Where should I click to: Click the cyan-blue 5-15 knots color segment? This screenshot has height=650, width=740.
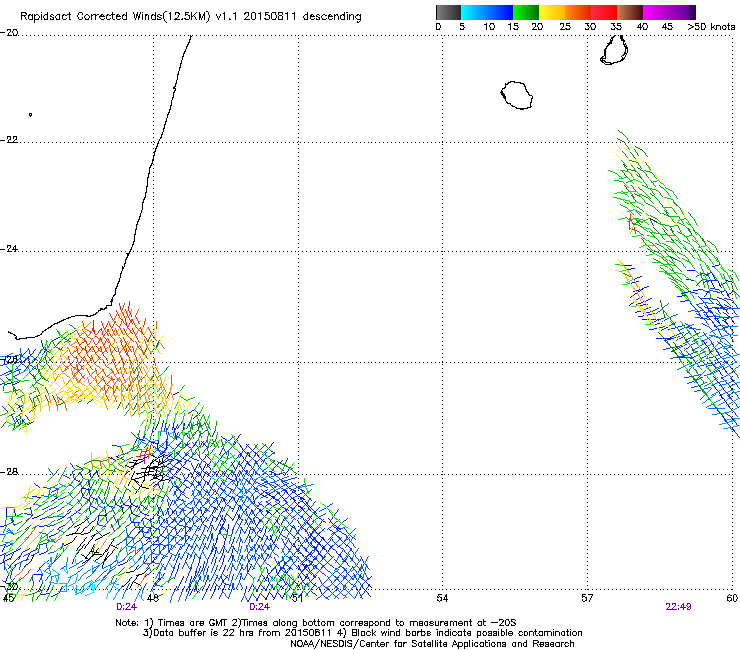coord(487,12)
